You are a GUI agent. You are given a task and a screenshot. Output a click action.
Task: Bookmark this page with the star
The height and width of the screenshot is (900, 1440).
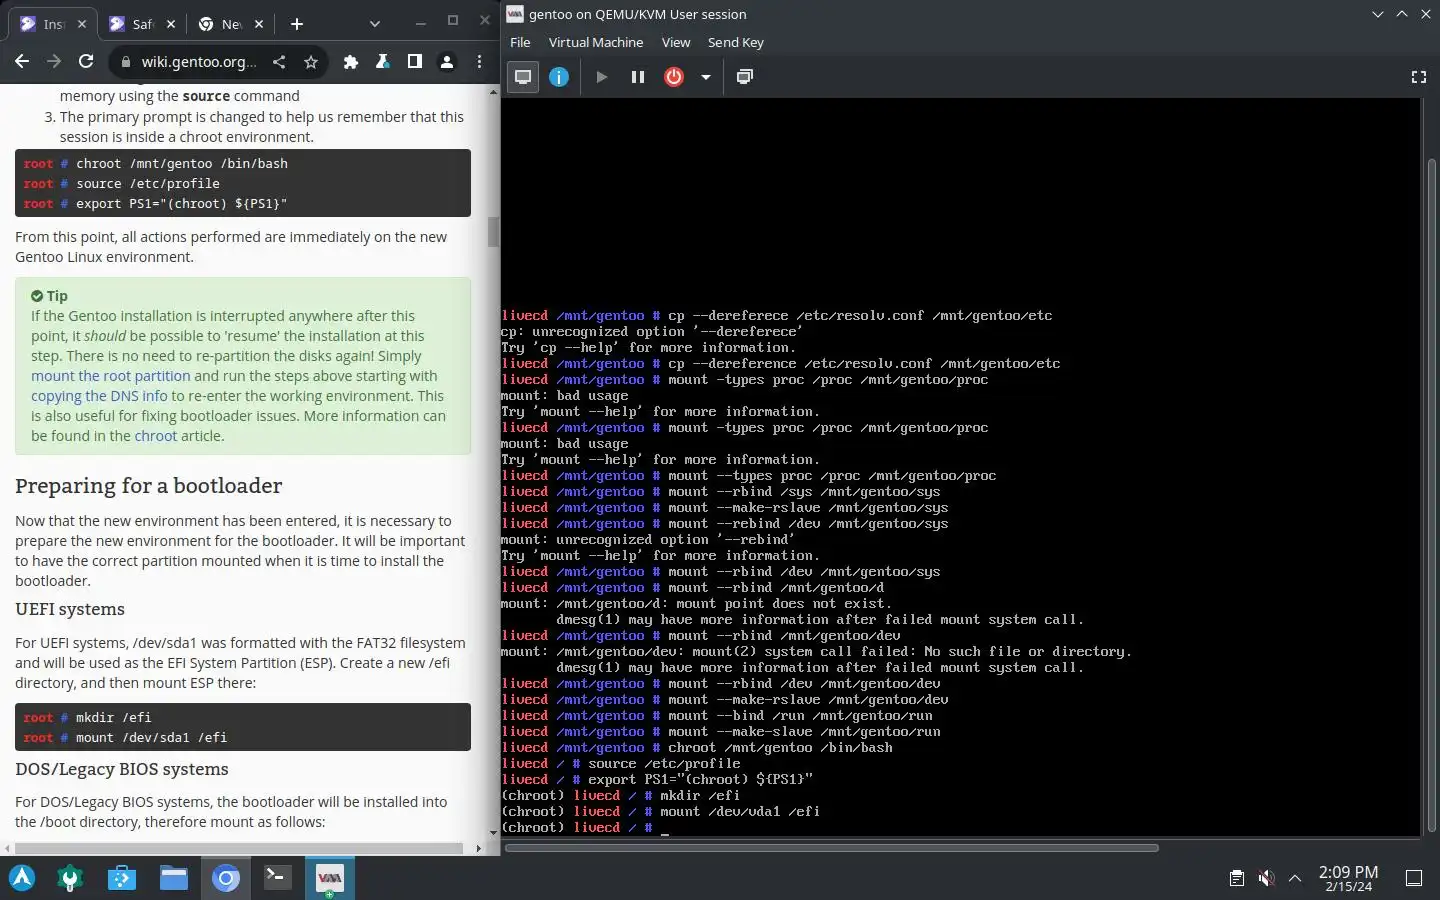(311, 62)
